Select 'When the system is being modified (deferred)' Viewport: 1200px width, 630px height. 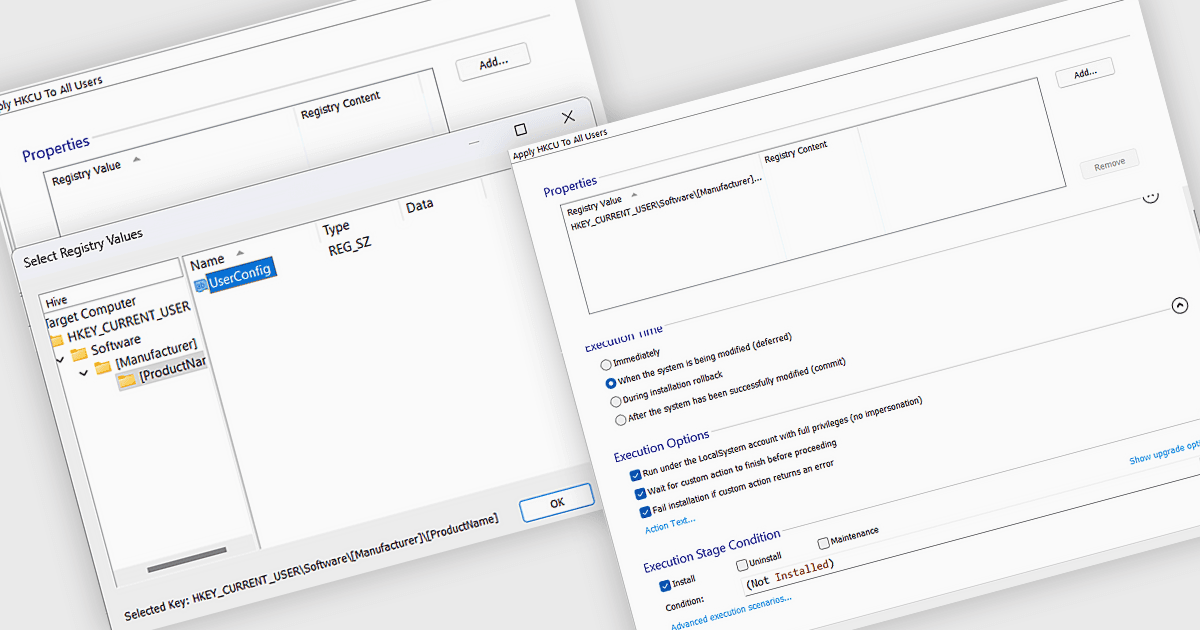(610, 383)
